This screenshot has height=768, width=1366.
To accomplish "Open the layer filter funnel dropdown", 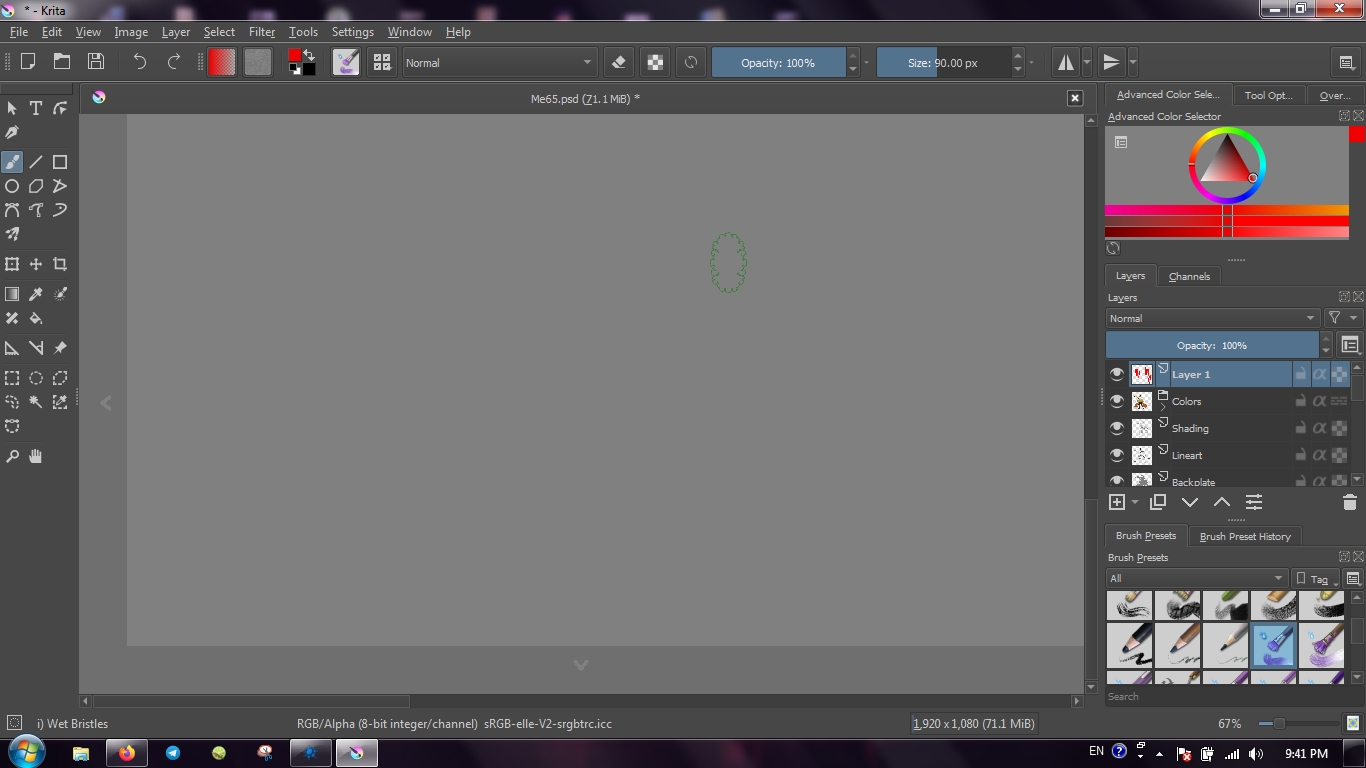I will click(x=1343, y=318).
